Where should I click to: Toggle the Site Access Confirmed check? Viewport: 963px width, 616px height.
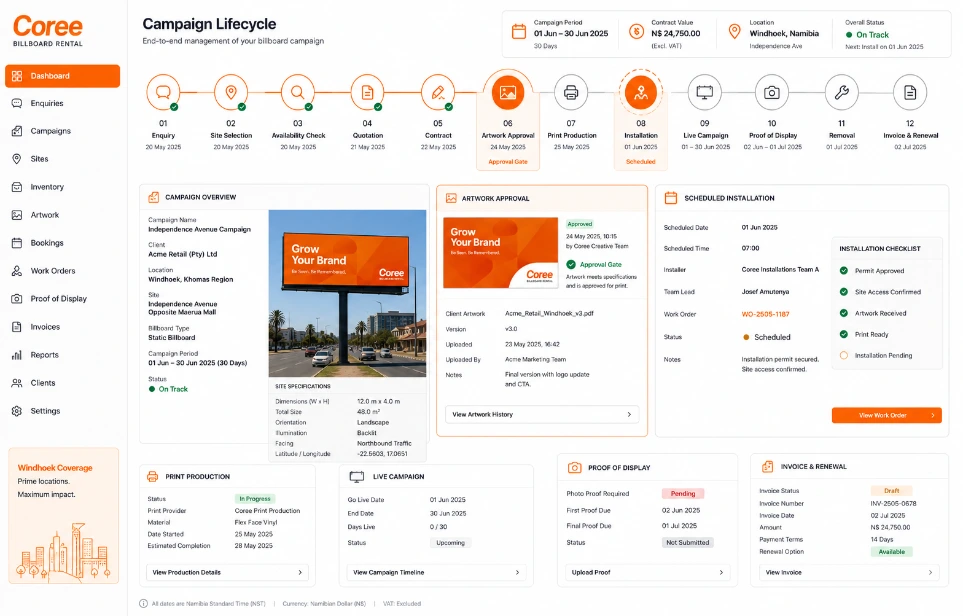844,292
